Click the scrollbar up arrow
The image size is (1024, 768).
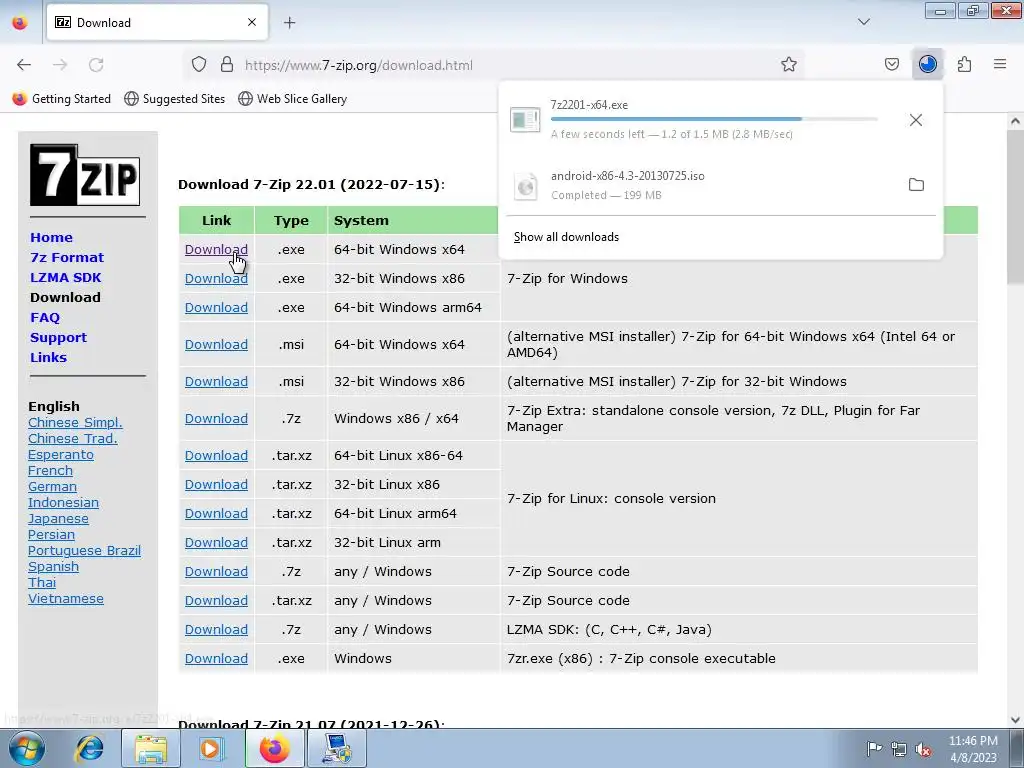[1014, 121]
